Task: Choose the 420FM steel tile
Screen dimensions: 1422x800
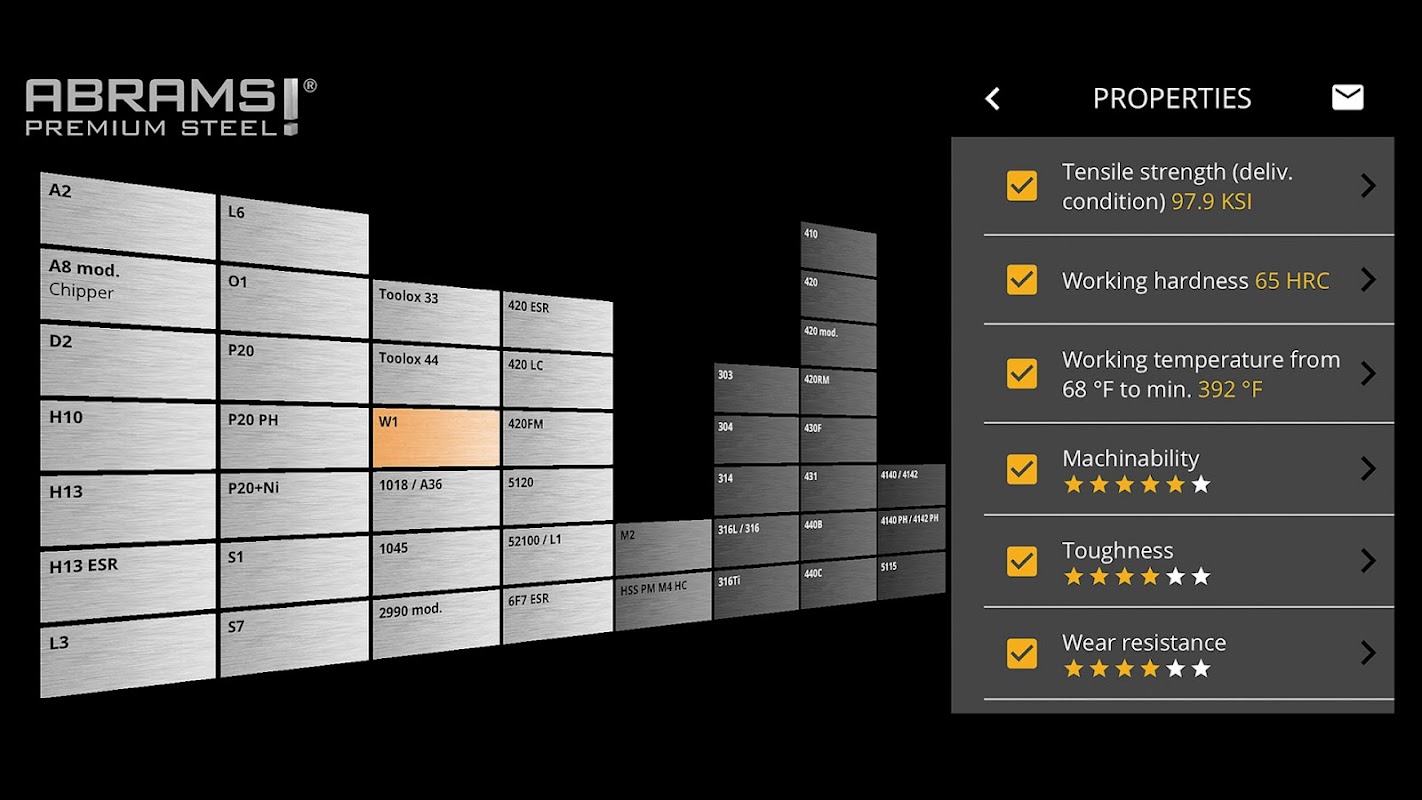Action: tap(557, 438)
